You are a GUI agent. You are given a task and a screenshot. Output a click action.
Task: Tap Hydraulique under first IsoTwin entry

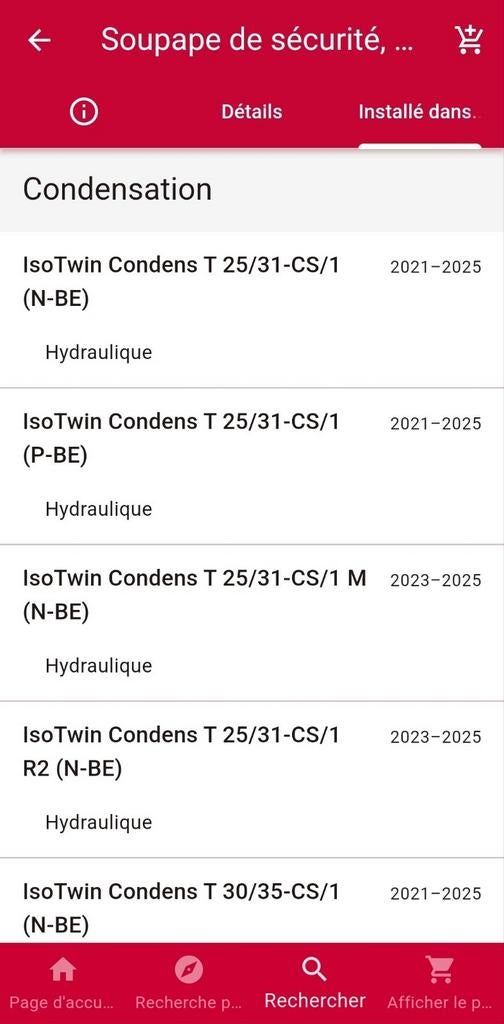(x=99, y=353)
